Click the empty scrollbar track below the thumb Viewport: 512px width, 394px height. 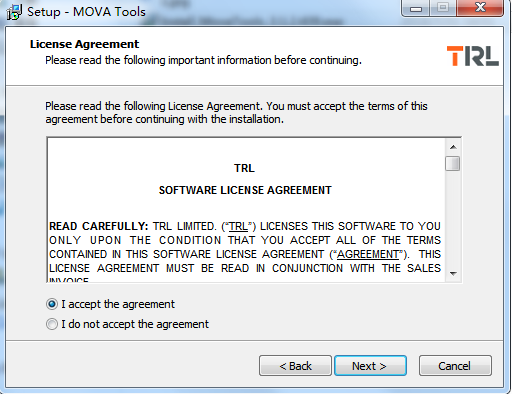(x=453, y=219)
